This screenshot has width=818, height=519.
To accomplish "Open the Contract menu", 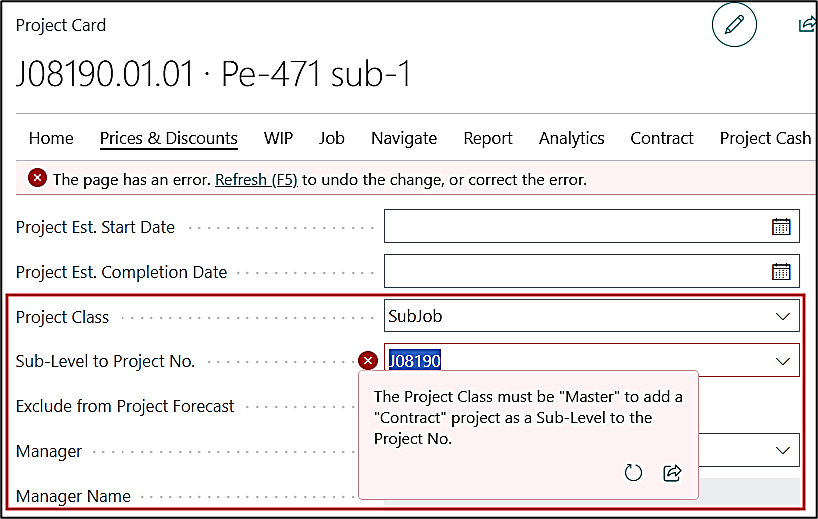I will [662, 138].
